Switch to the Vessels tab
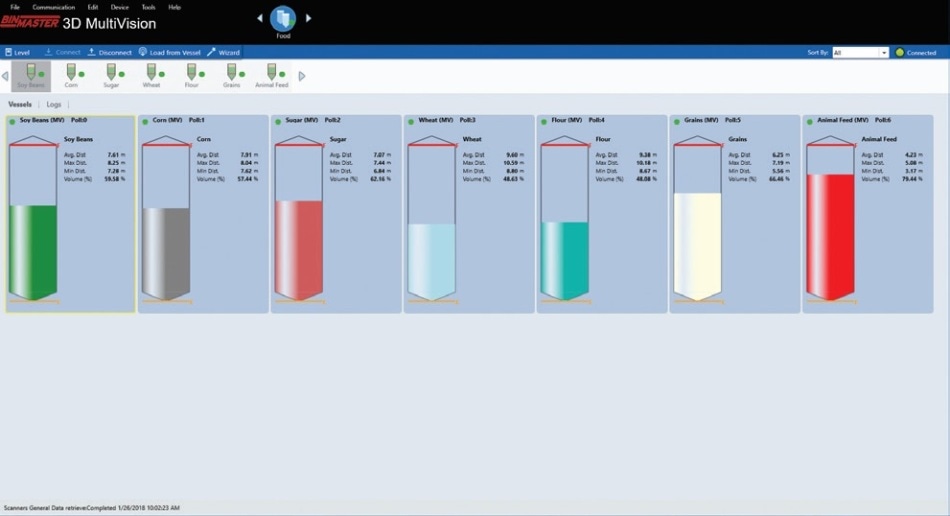This screenshot has height=516, width=950. coord(20,104)
